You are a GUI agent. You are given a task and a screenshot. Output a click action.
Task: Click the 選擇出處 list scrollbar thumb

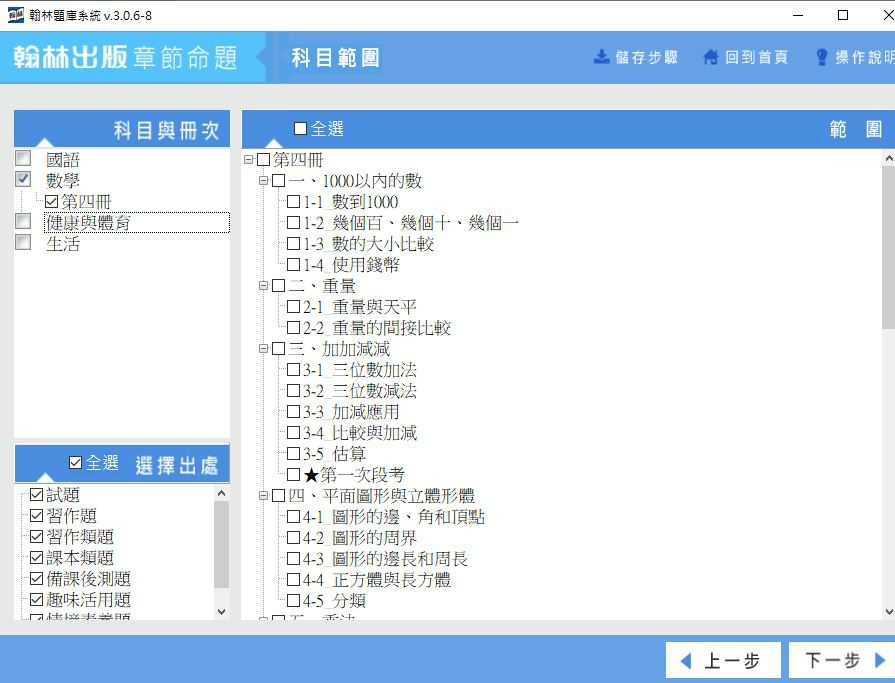221,544
